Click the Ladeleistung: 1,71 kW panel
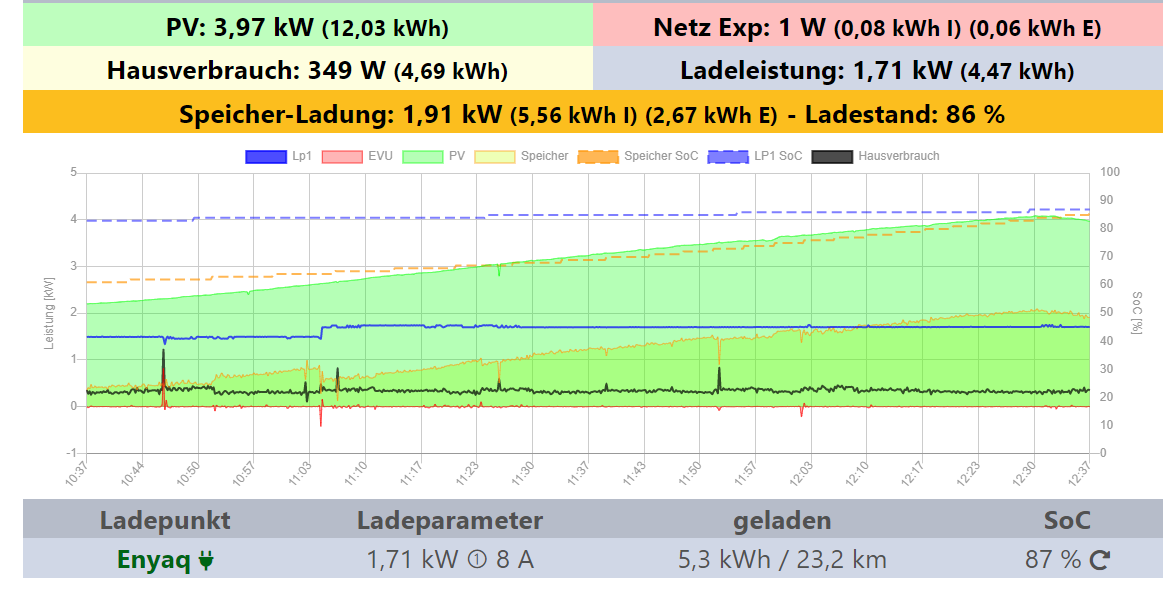This screenshot has height=593, width=1174. [x=878, y=70]
